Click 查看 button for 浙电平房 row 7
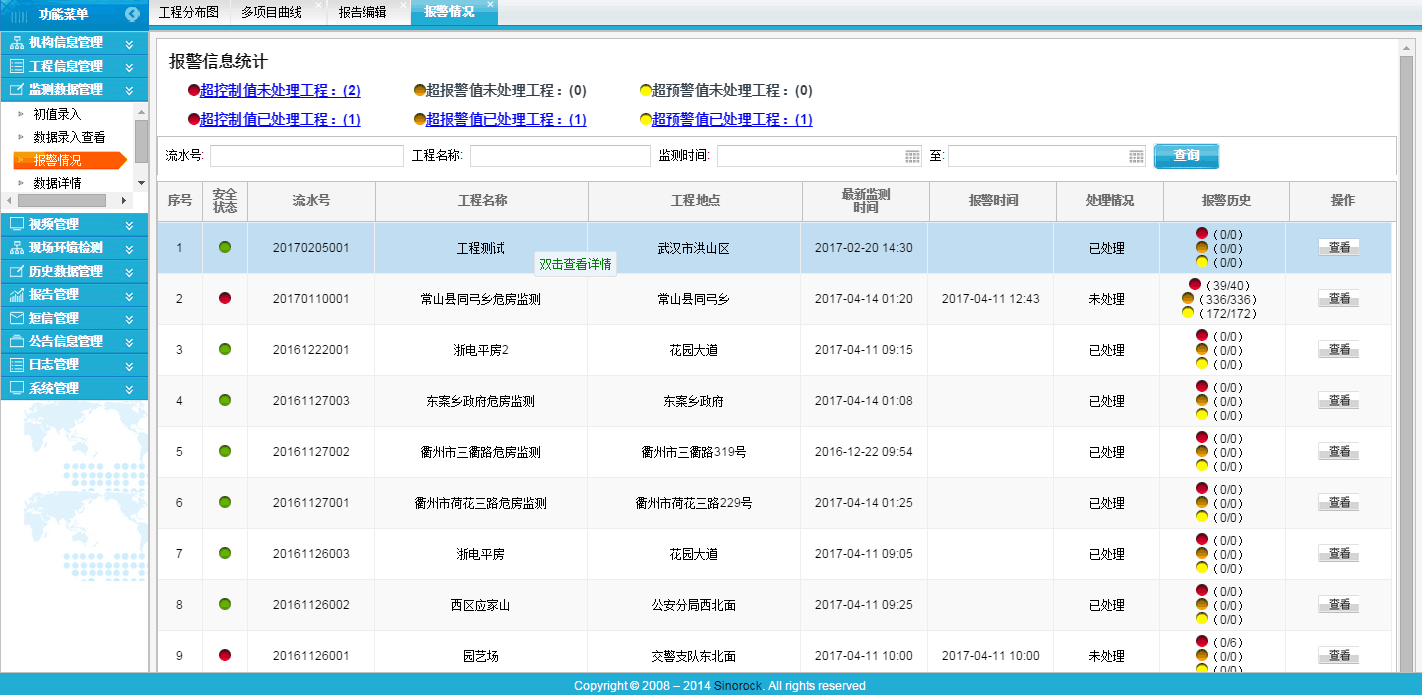 click(x=1339, y=554)
